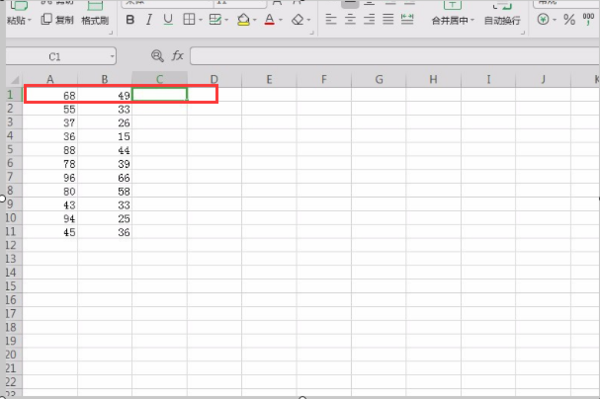Open font group dialog launcher

click(312, 33)
